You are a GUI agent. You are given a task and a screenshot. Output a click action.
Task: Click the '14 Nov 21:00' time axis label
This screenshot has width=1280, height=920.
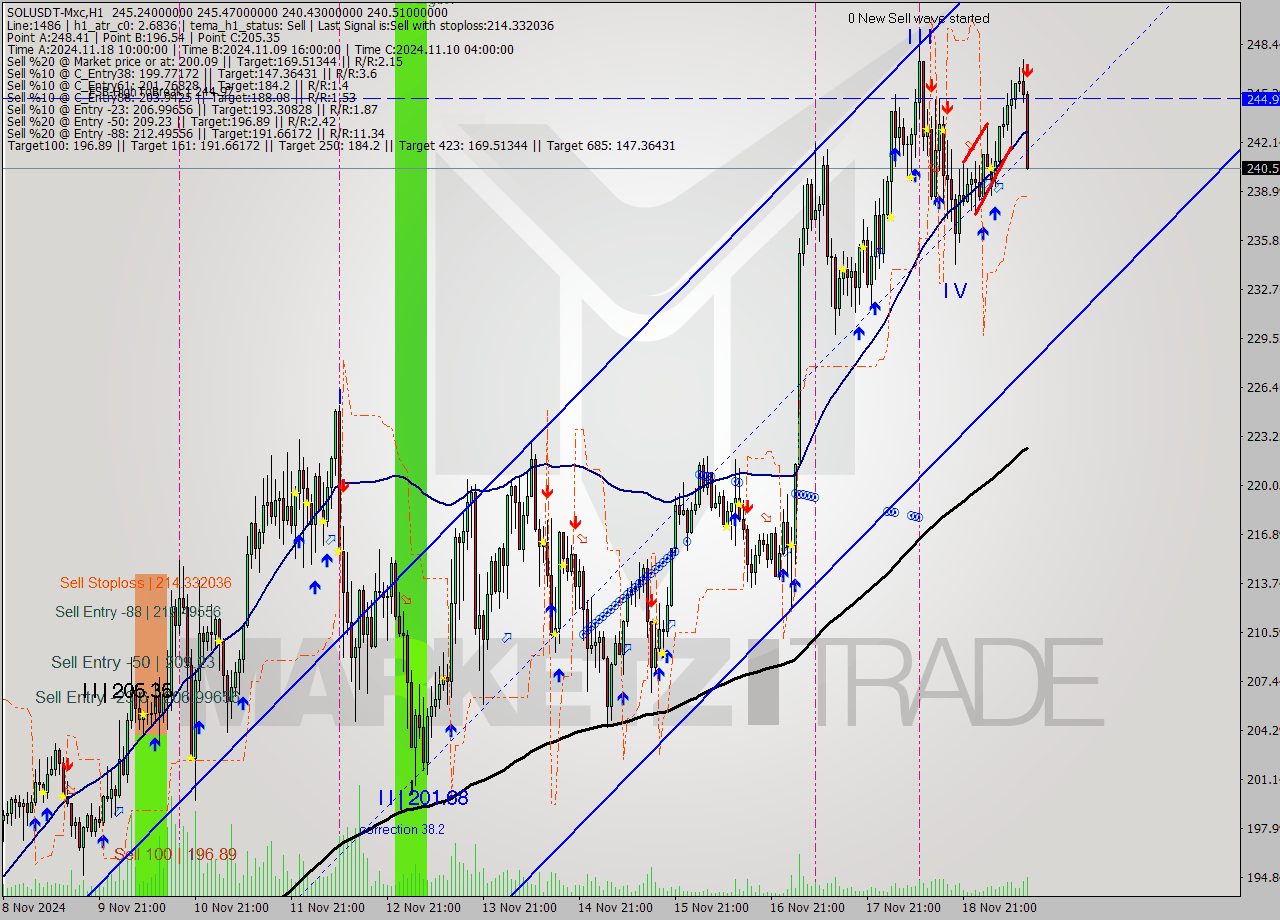615,908
